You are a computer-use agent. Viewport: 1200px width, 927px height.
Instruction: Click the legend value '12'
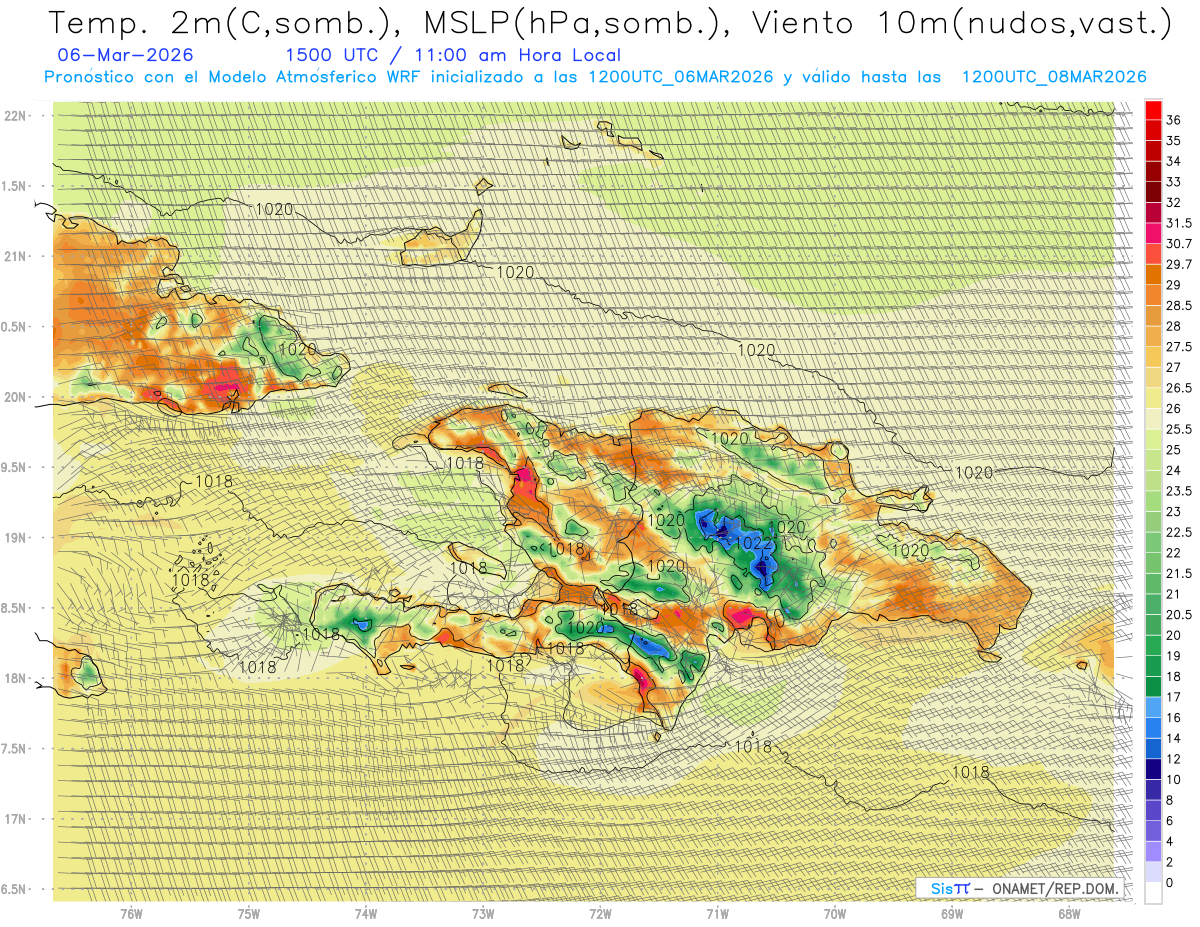click(x=1174, y=759)
